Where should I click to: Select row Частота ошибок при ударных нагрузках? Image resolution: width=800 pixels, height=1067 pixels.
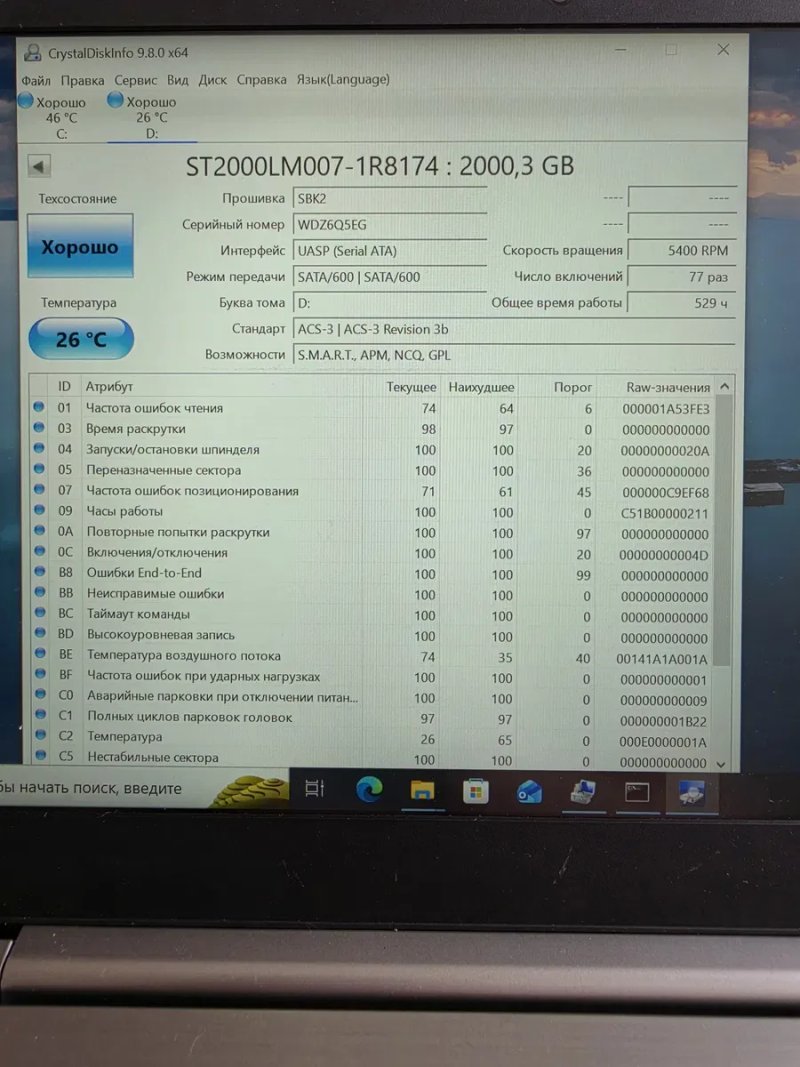pyautogui.click(x=372, y=677)
